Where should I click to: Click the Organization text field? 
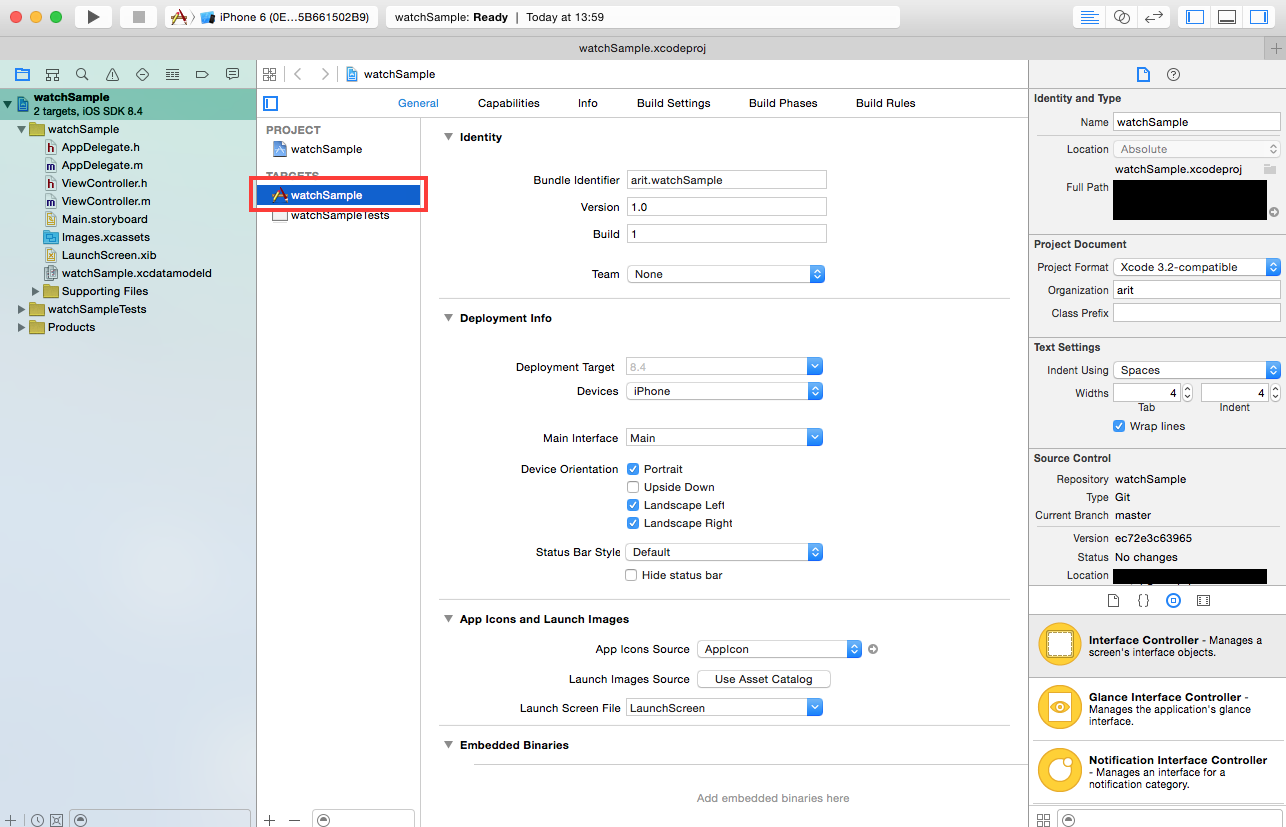pyautogui.click(x=1197, y=290)
